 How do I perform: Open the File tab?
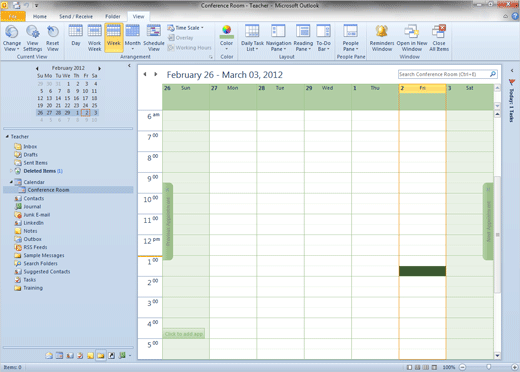point(13,16)
